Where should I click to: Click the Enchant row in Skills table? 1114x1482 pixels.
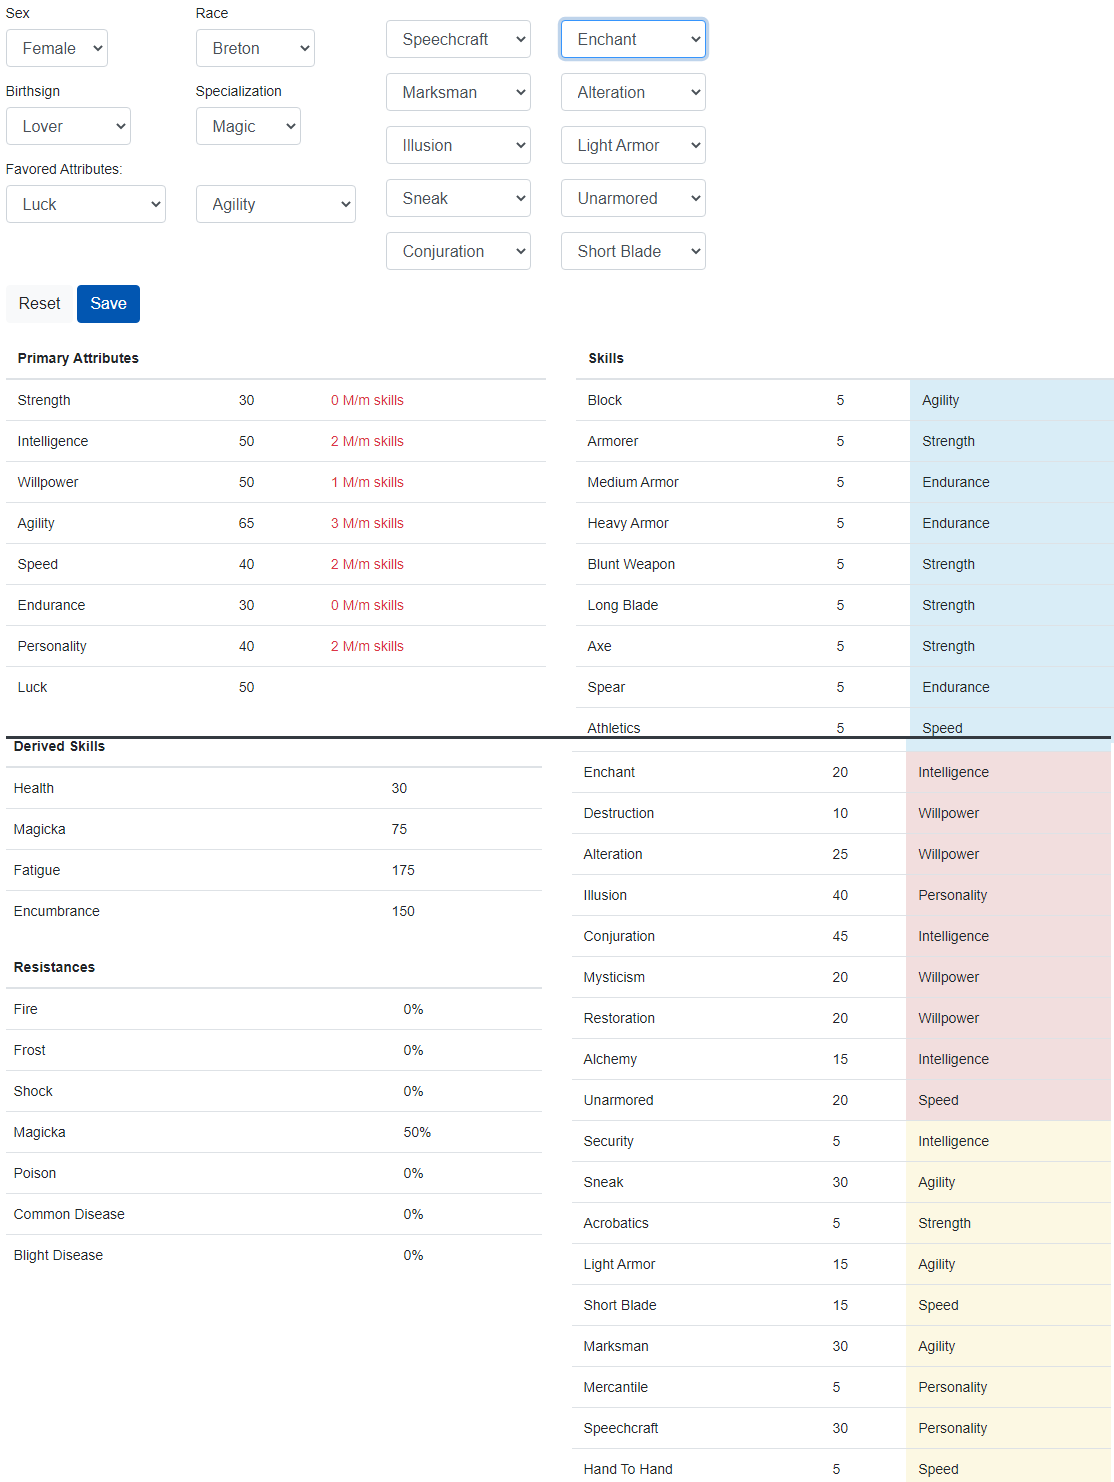(x=841, y=772)
